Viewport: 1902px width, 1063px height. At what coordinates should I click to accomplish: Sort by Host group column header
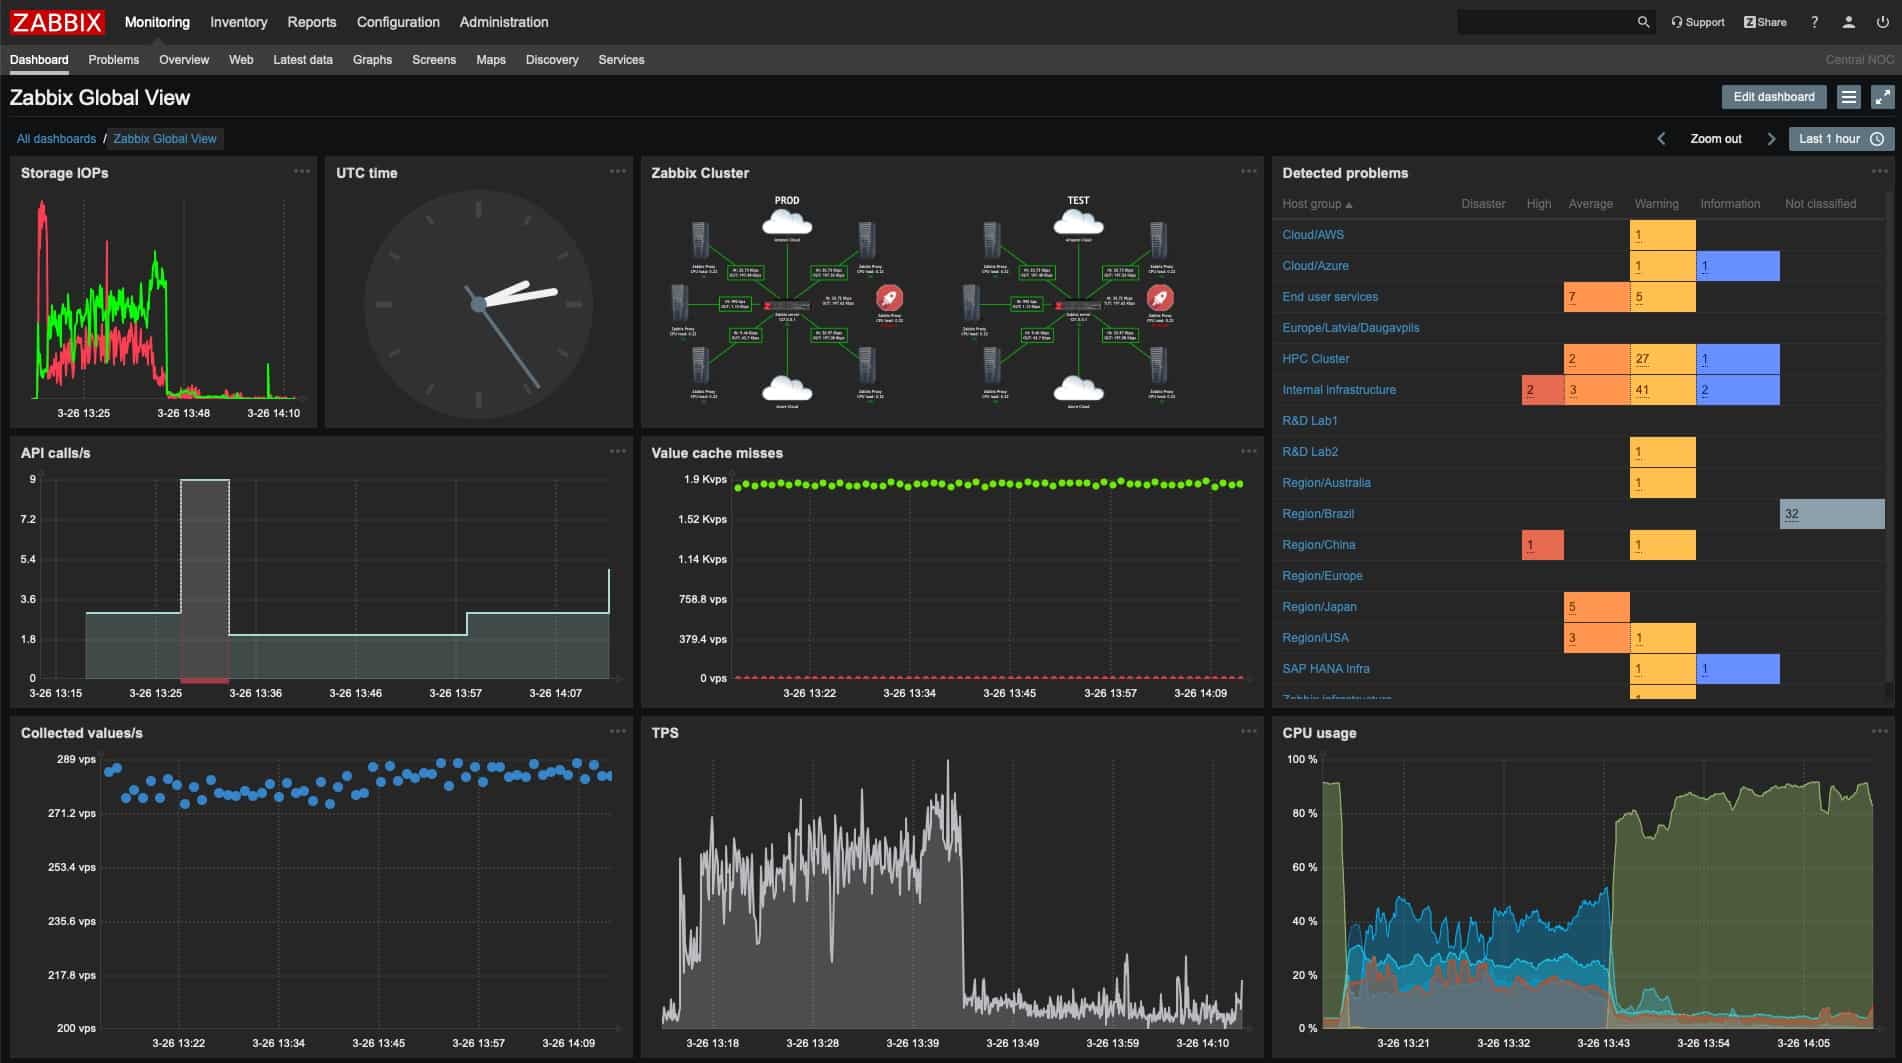tap(1317, 204)
